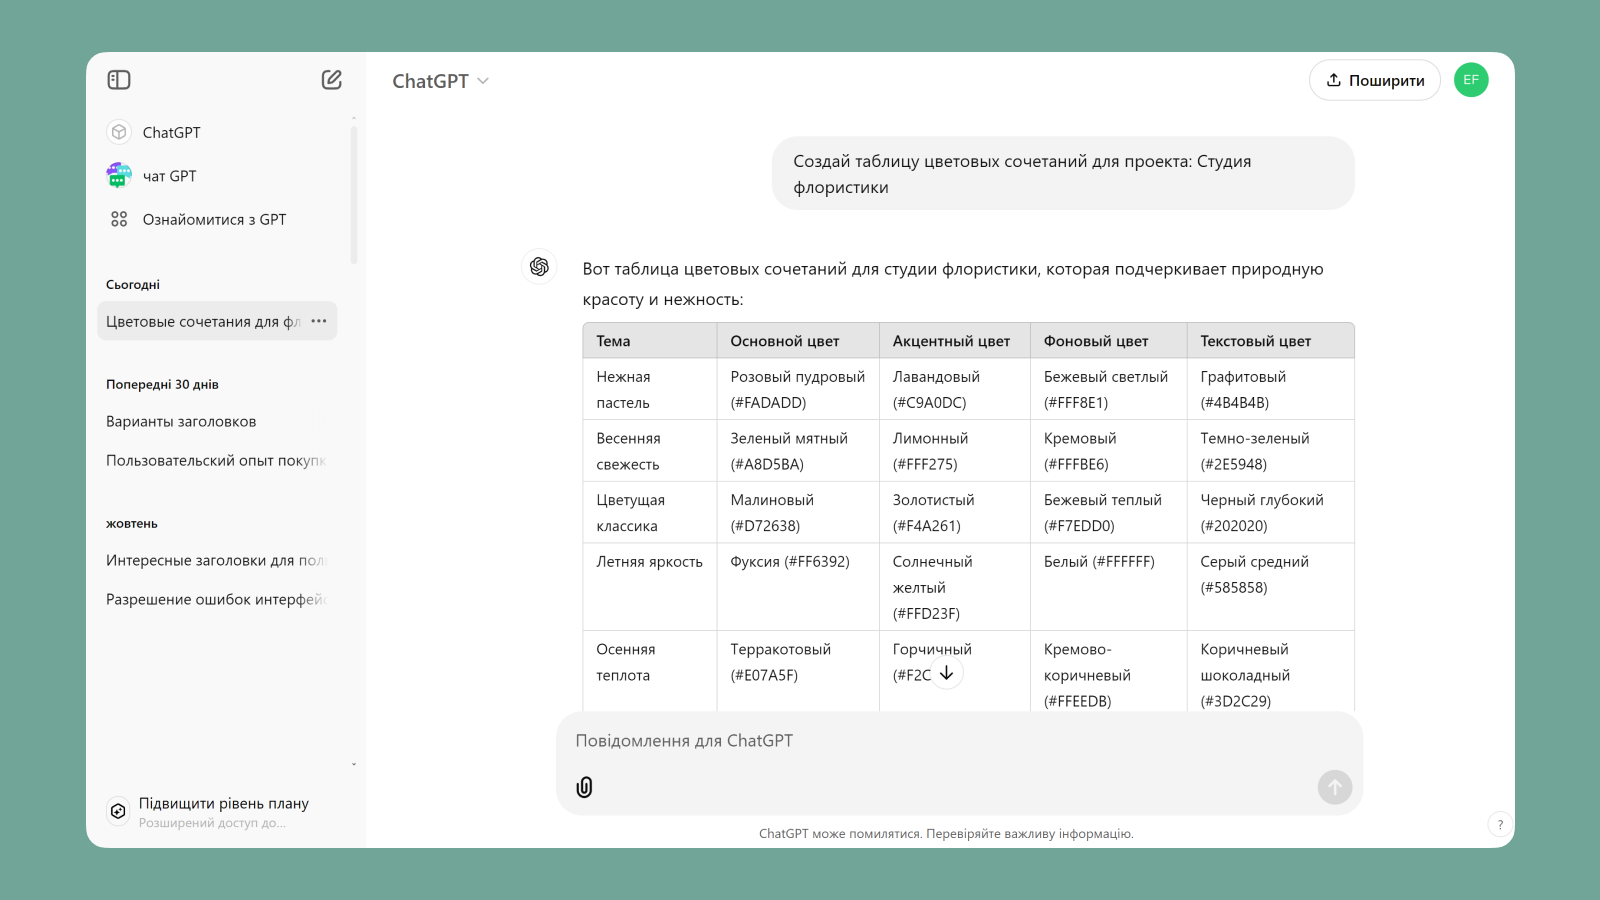This screenshot has height=900, width=1600.
Task: Click the attach file paperclip icon
Action: 585,787
